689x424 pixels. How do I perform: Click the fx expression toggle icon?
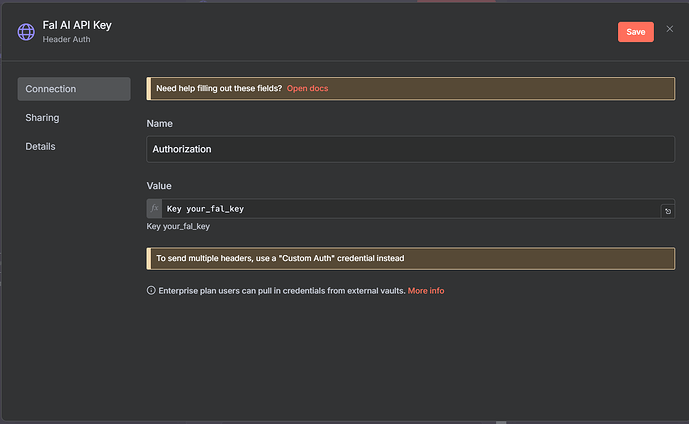click(x=154, y=209)
